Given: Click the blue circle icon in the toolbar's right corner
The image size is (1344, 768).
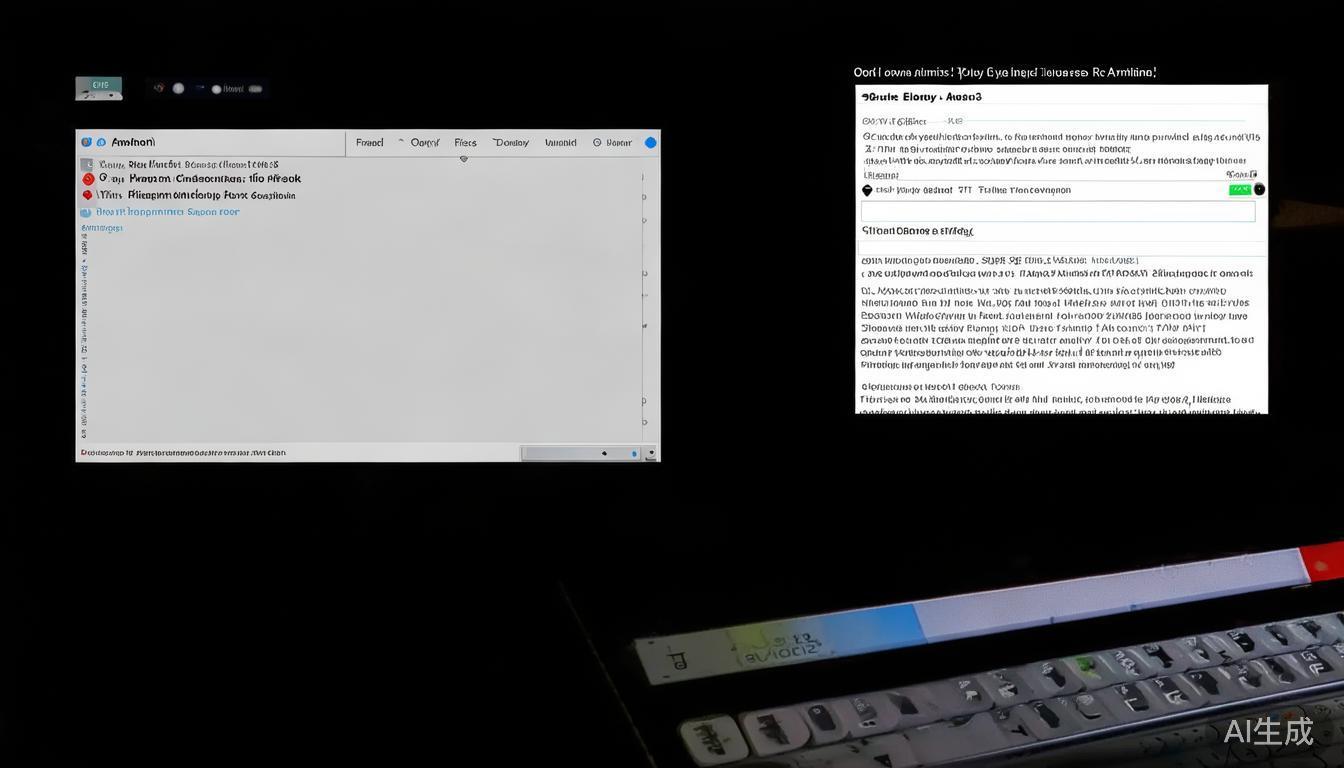Looking at the screenshot, I should (x=650, y=143).
